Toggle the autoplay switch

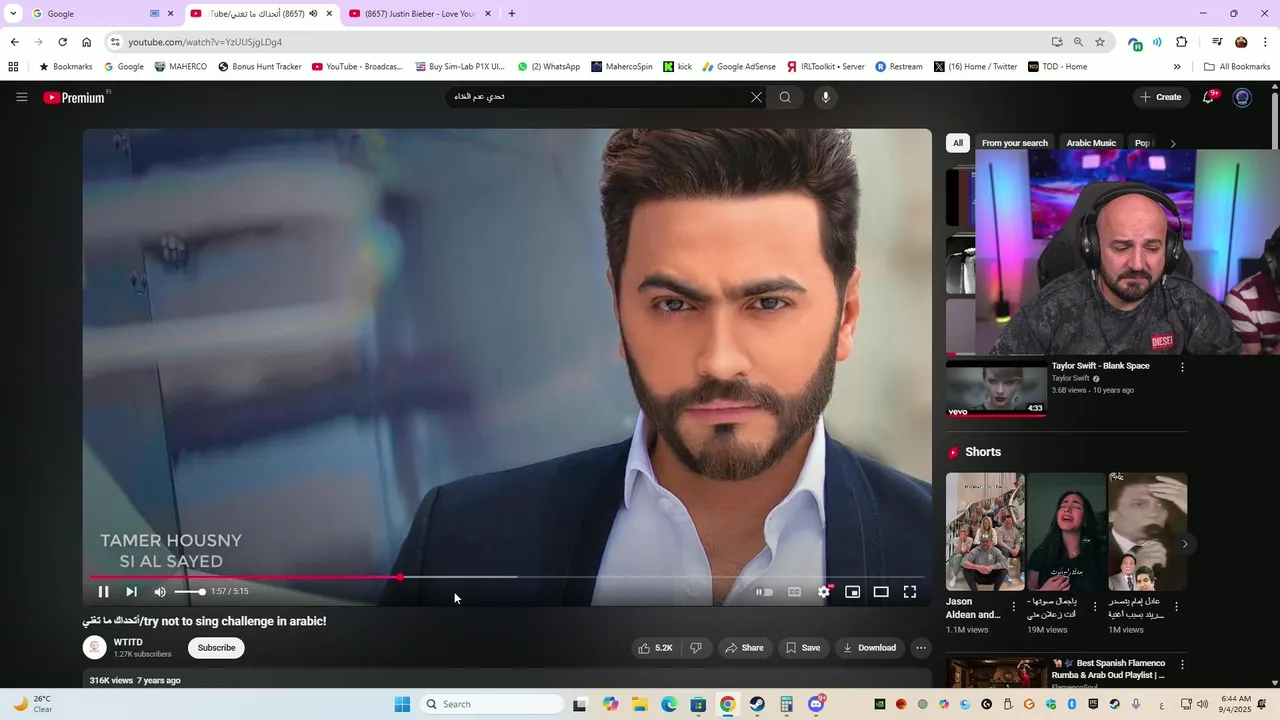(x=765, y=592)
